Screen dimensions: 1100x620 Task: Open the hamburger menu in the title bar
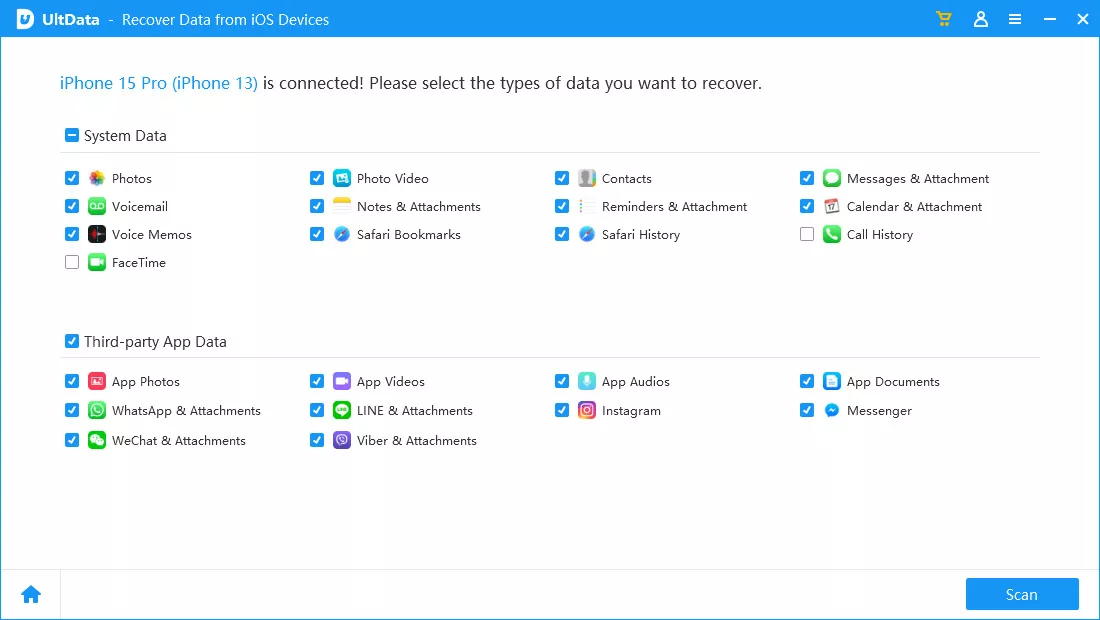[x=1015, y=19]
